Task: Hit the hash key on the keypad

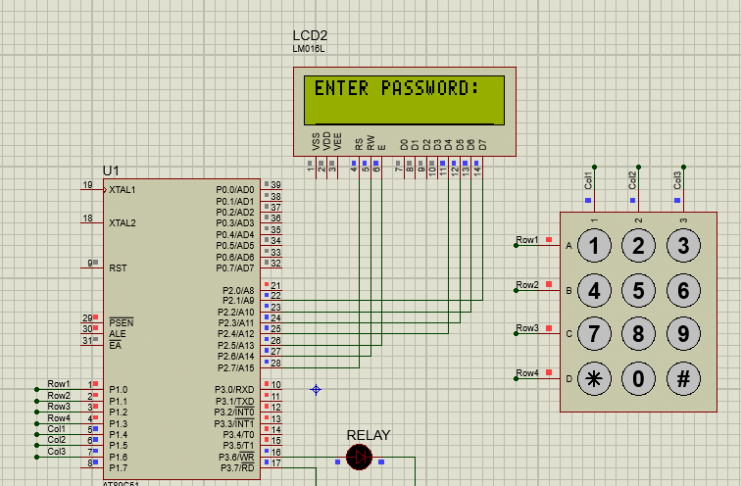Action: pos(683,378)
